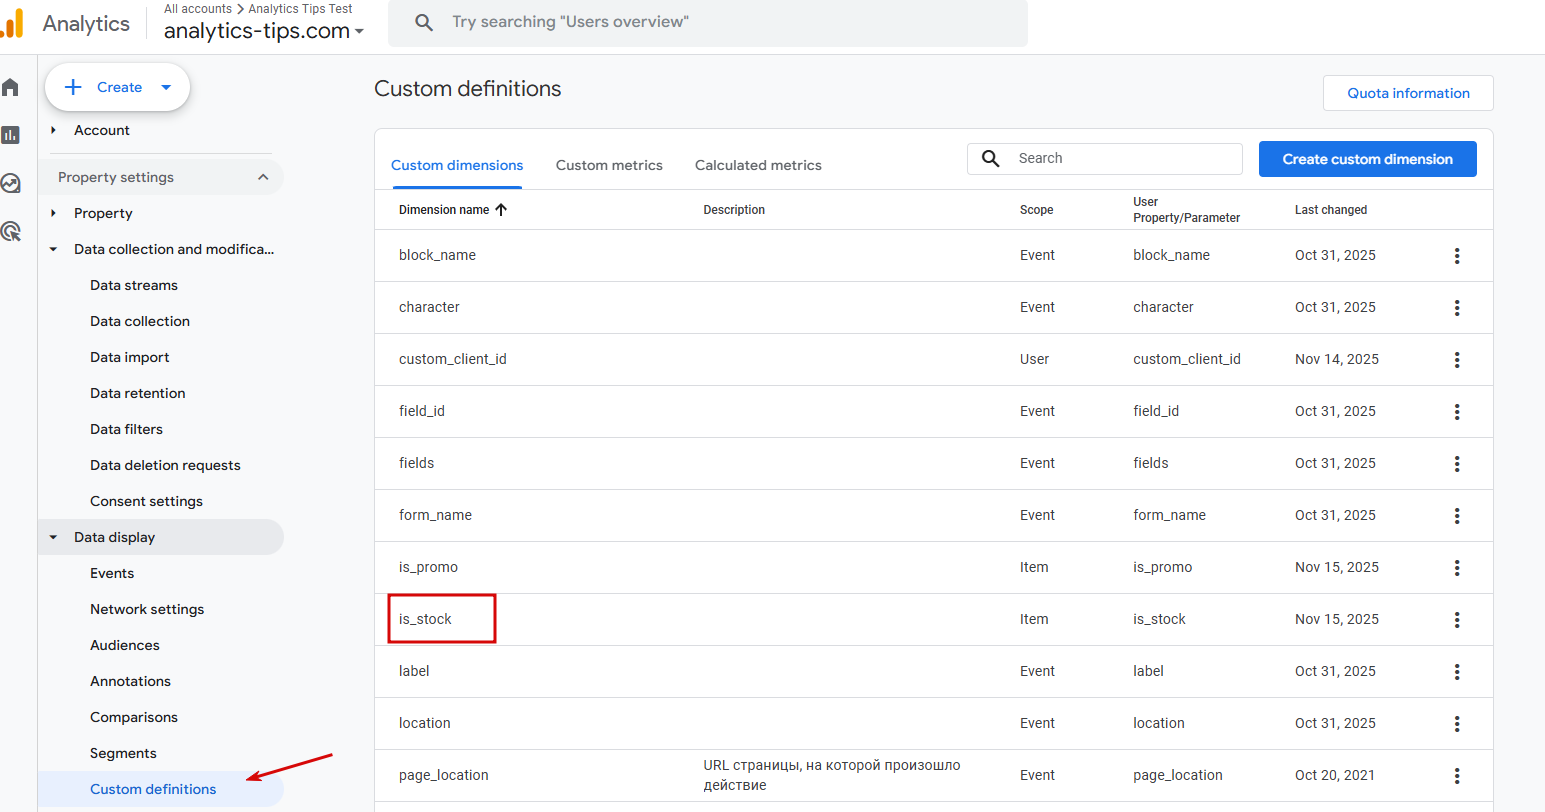Image resolution: width=1545 pixels, height=812 pixels.
Task: Switch to the Custom metrics tab
Action: [x=609, y=166]
